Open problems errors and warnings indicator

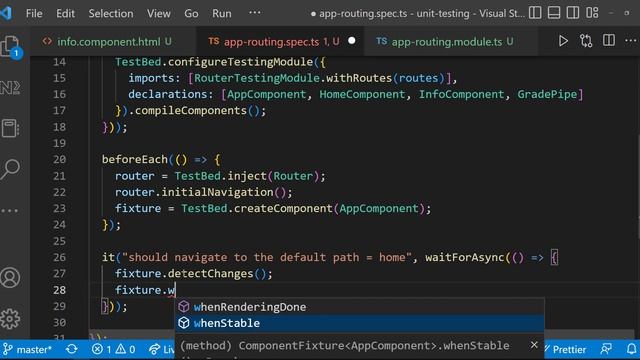[113, 350]
